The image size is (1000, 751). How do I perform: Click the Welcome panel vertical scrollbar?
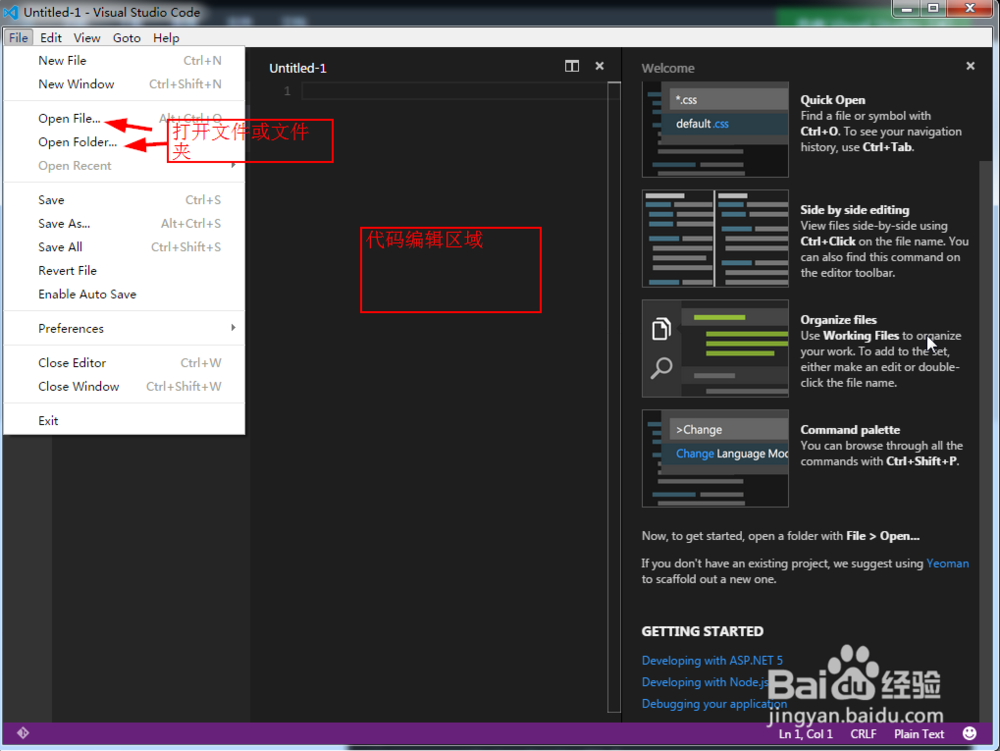pos(985,440)
